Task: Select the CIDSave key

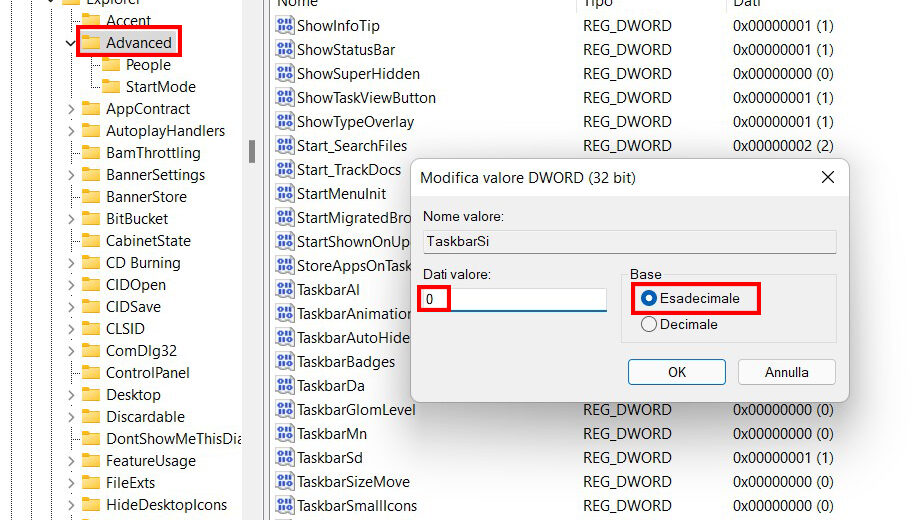Action: [133, 306]
